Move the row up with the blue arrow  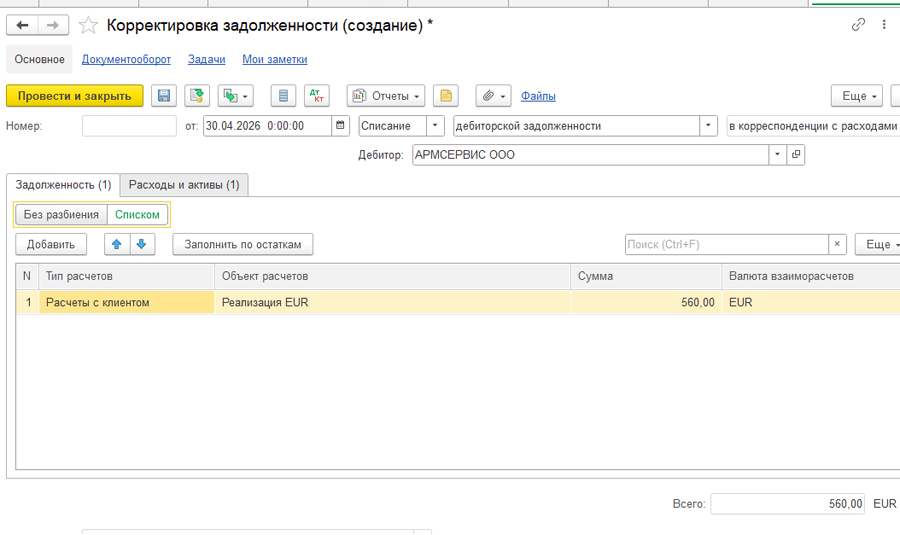[x=117, y=244]
